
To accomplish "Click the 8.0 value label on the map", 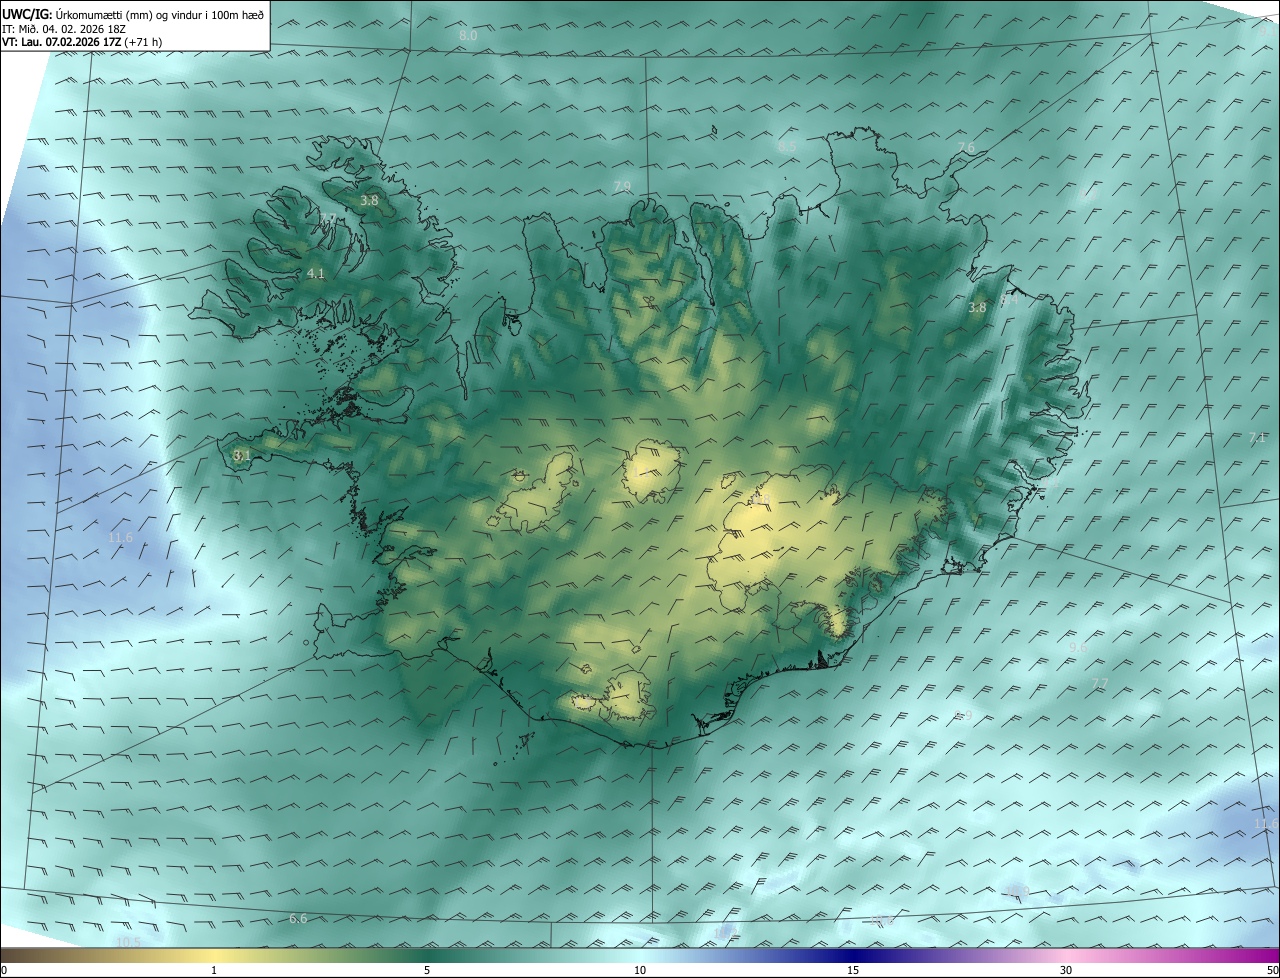I will (x=468, y=36).
